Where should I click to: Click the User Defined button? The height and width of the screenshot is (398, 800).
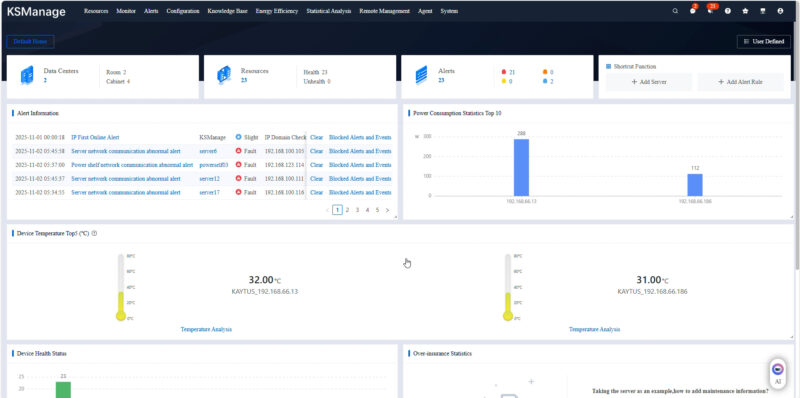click(764, 42)
